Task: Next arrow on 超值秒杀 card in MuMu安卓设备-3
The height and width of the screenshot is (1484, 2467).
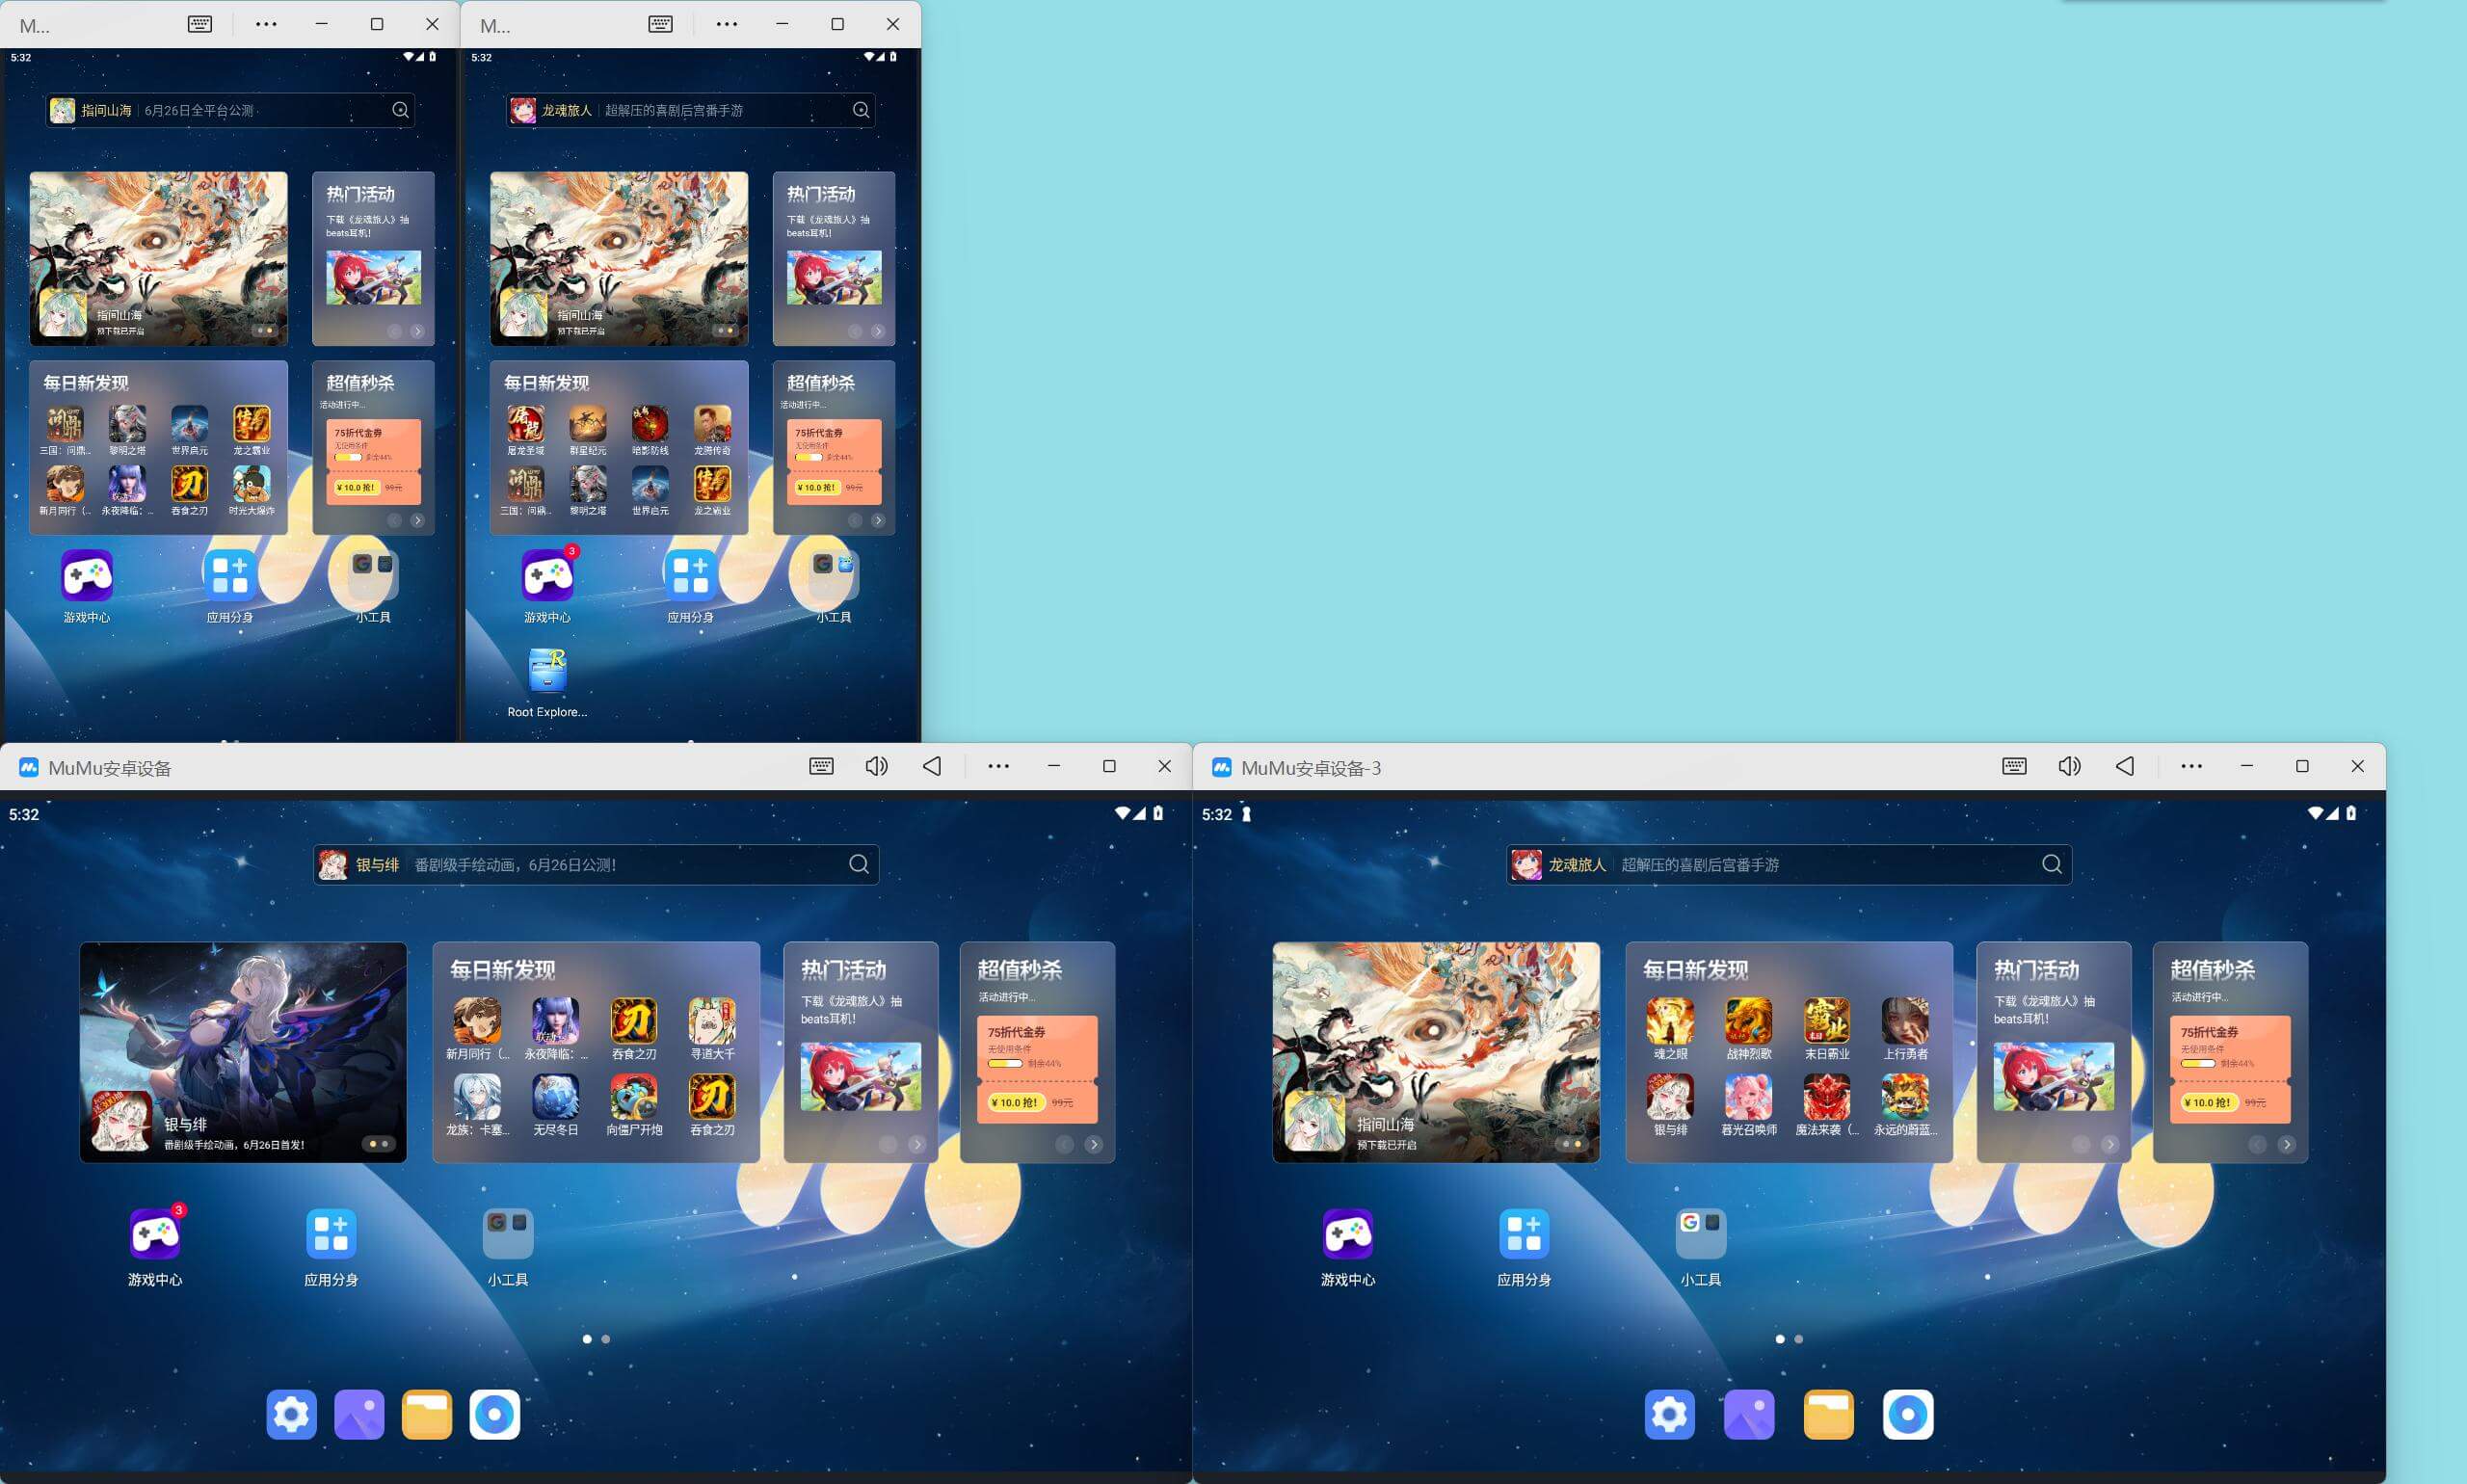Action: pos(2286,1144)
